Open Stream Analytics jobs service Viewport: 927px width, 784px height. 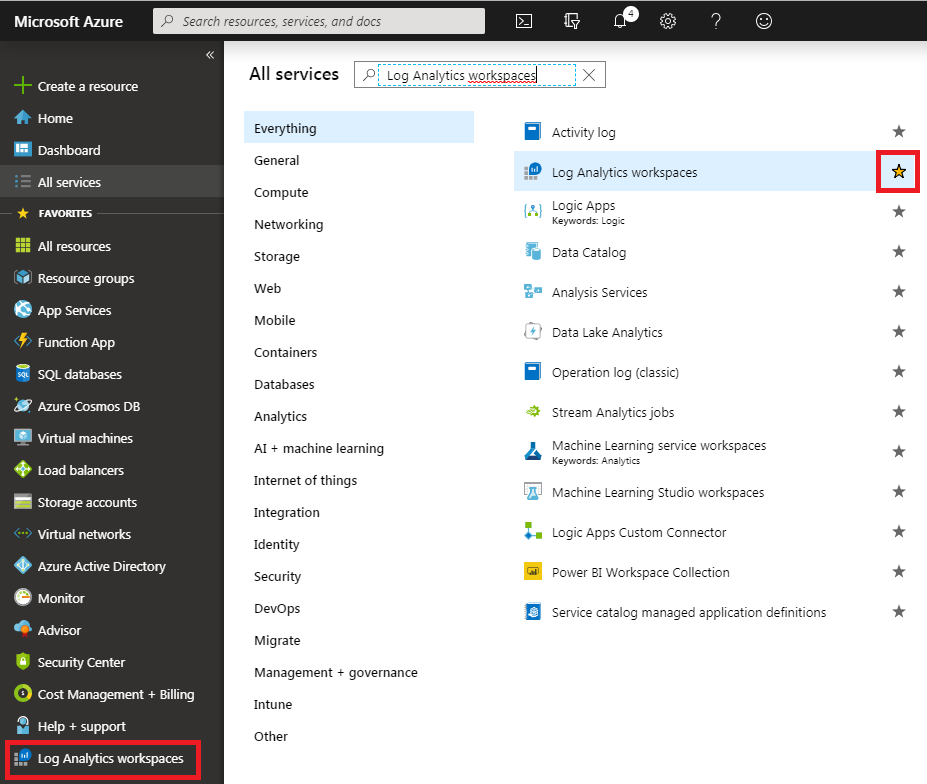(x=612, y=412)
